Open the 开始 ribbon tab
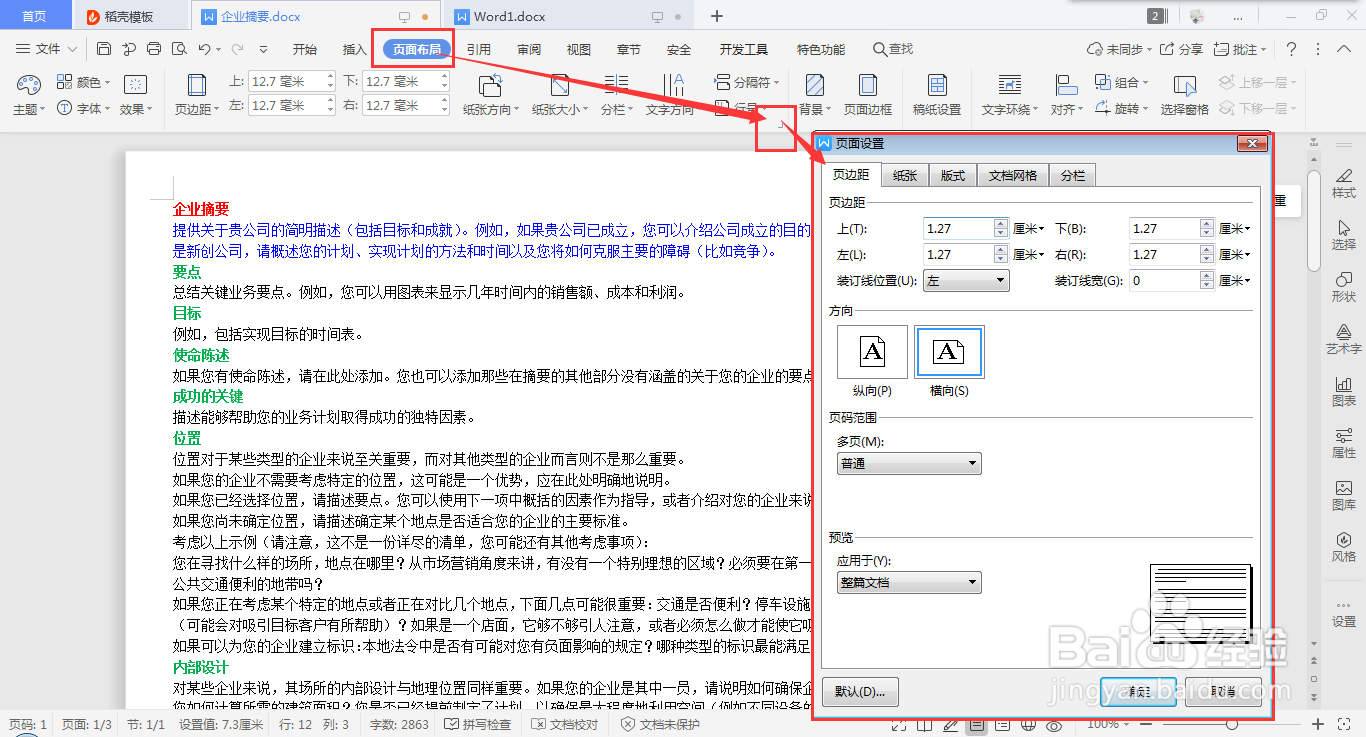1366x737 pixels. coord(305,49)
